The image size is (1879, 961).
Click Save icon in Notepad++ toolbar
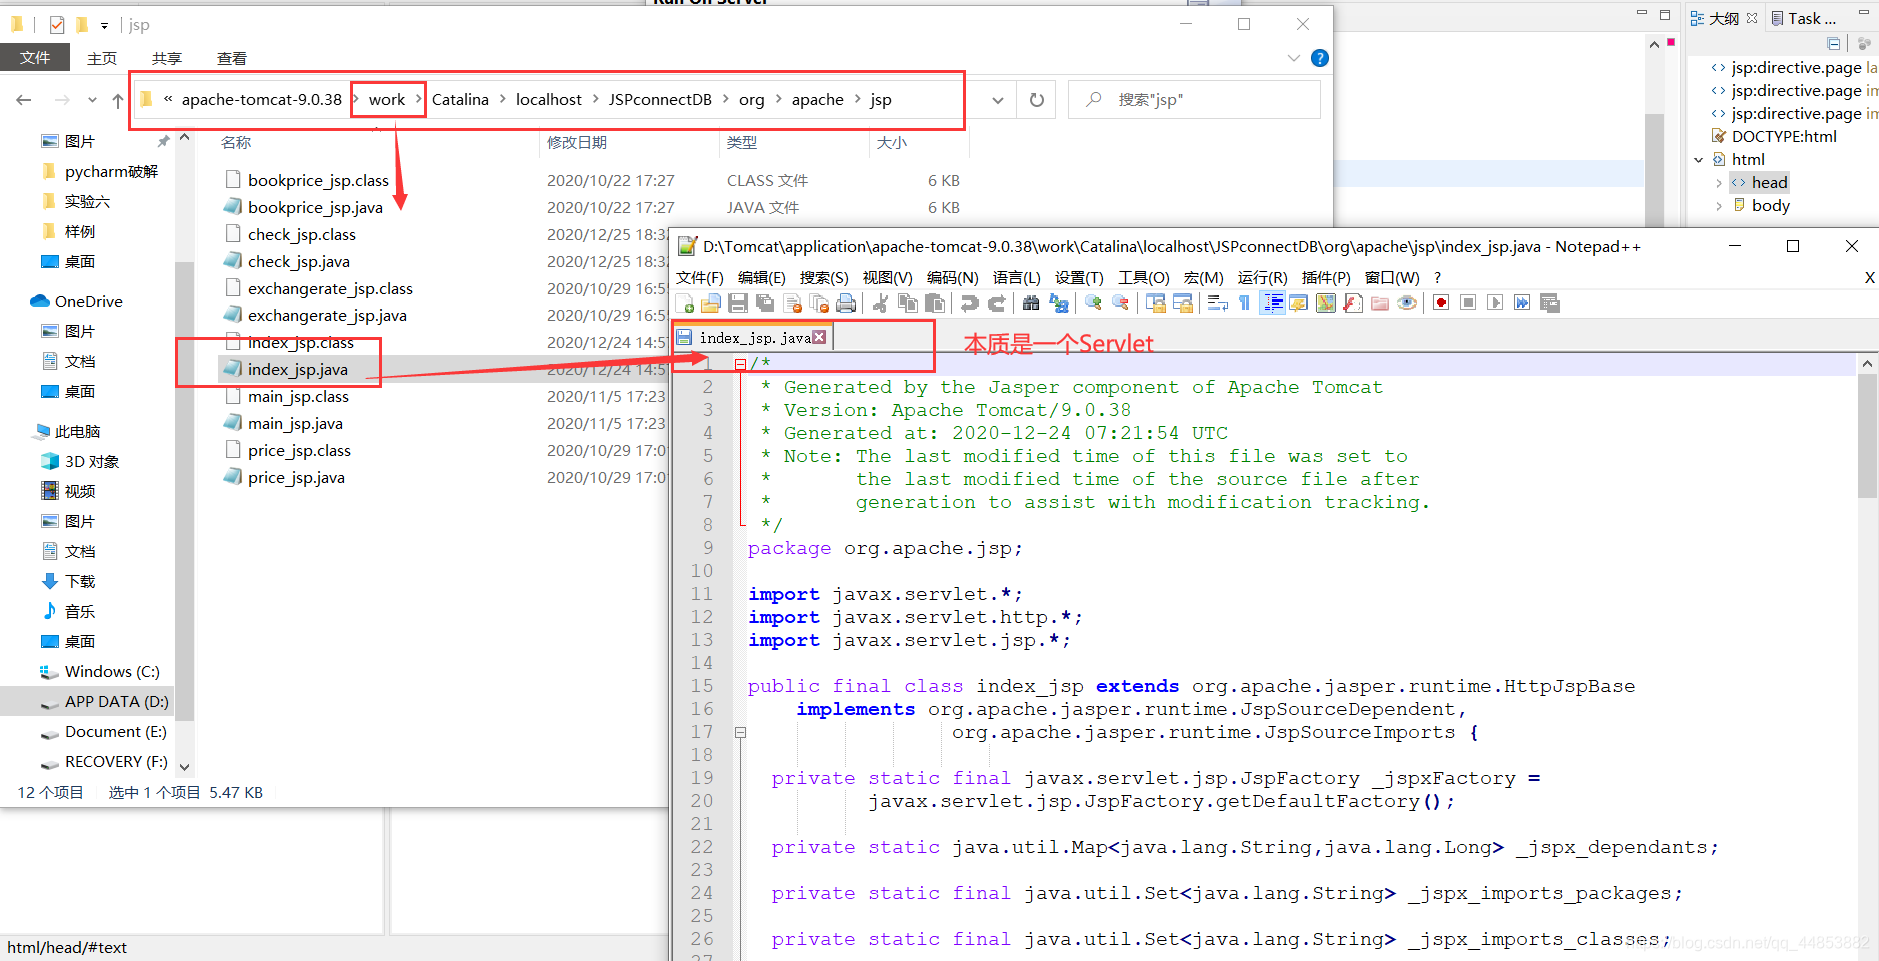(x=738, y=303)
